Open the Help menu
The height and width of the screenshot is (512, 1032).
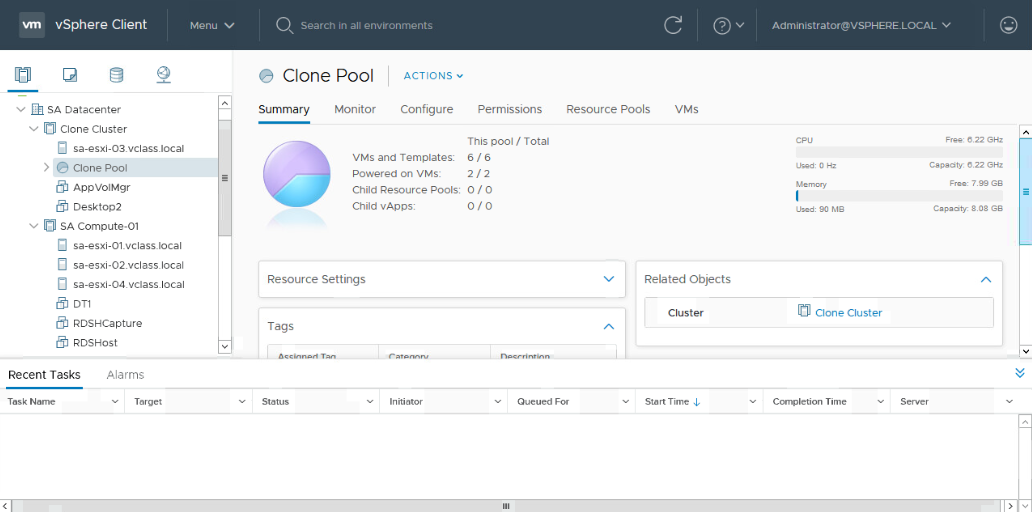click(x=728, y=25)
